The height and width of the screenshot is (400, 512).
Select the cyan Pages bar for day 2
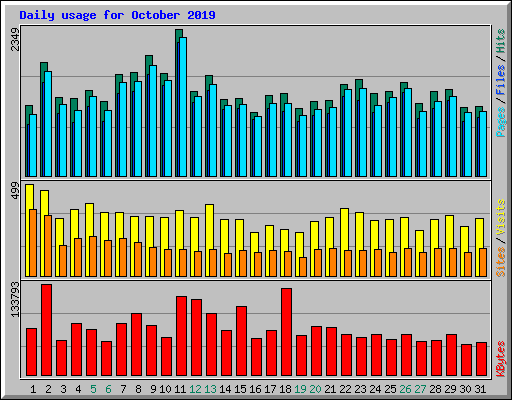coord(48,124)
